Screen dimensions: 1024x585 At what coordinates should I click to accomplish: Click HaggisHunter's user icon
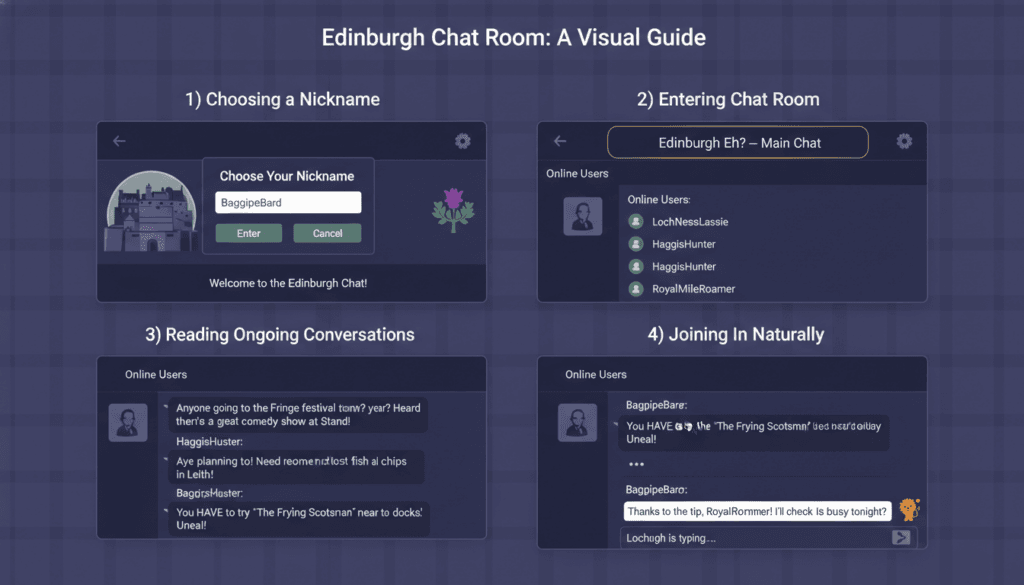coord(634,243)
